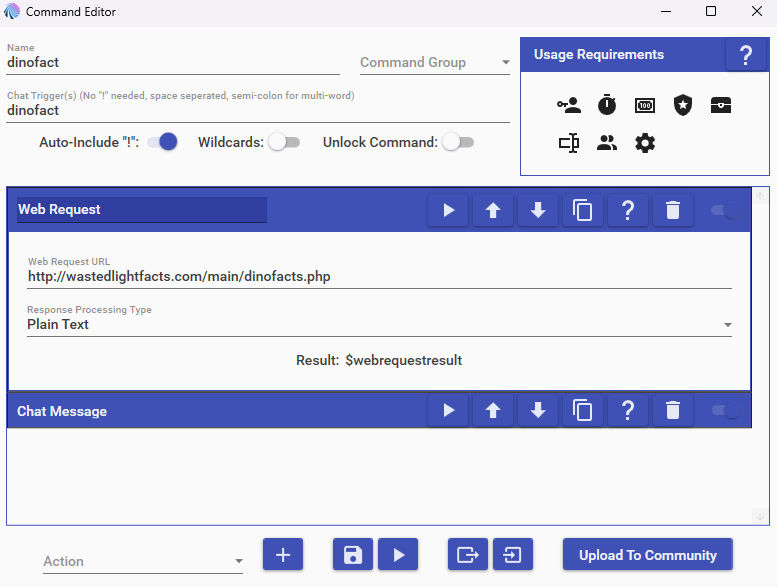777x587 pixels.
Task: Open the Action type dropdown
Action: pos(143,562)
